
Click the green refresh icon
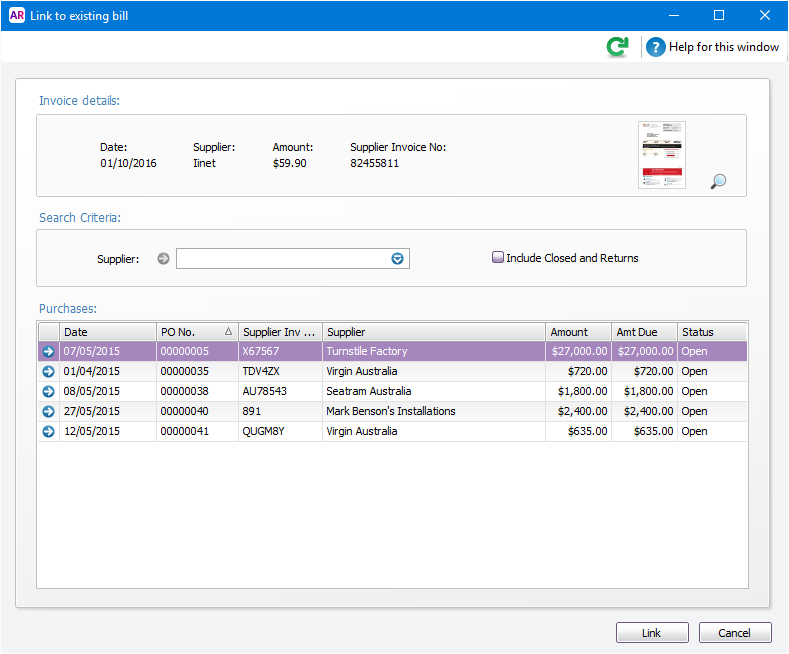tap(618, 47)
